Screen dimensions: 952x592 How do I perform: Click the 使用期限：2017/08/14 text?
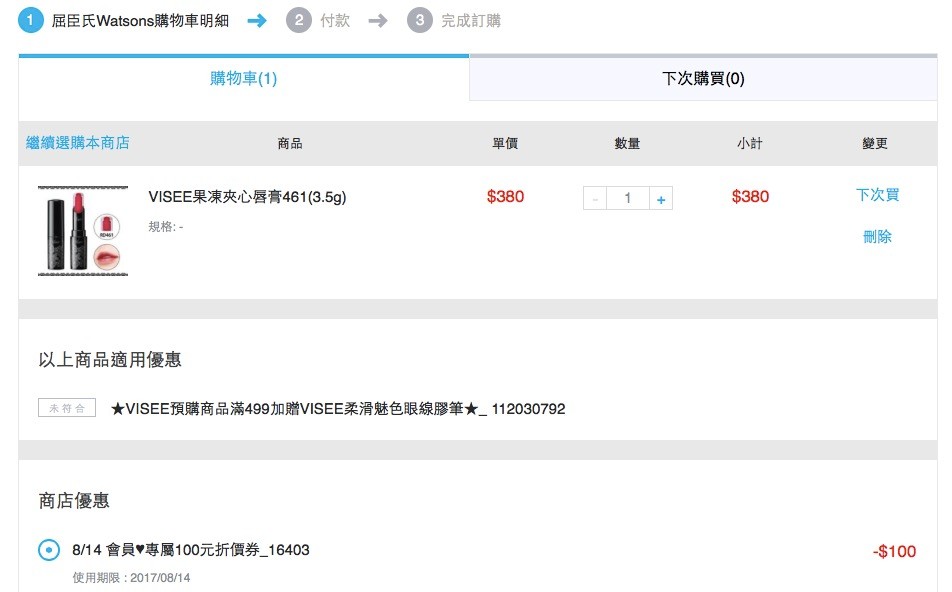tap(131, 577)
